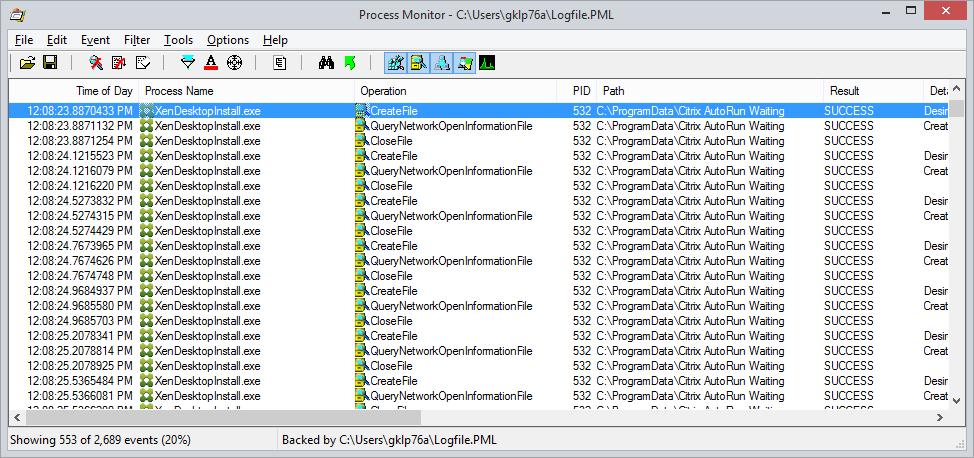This screenshot has height=458, width=974.
Task: Select the row at 12:08:24.5274315 PM
Action: pyautogui.click(x=479, y=216)
